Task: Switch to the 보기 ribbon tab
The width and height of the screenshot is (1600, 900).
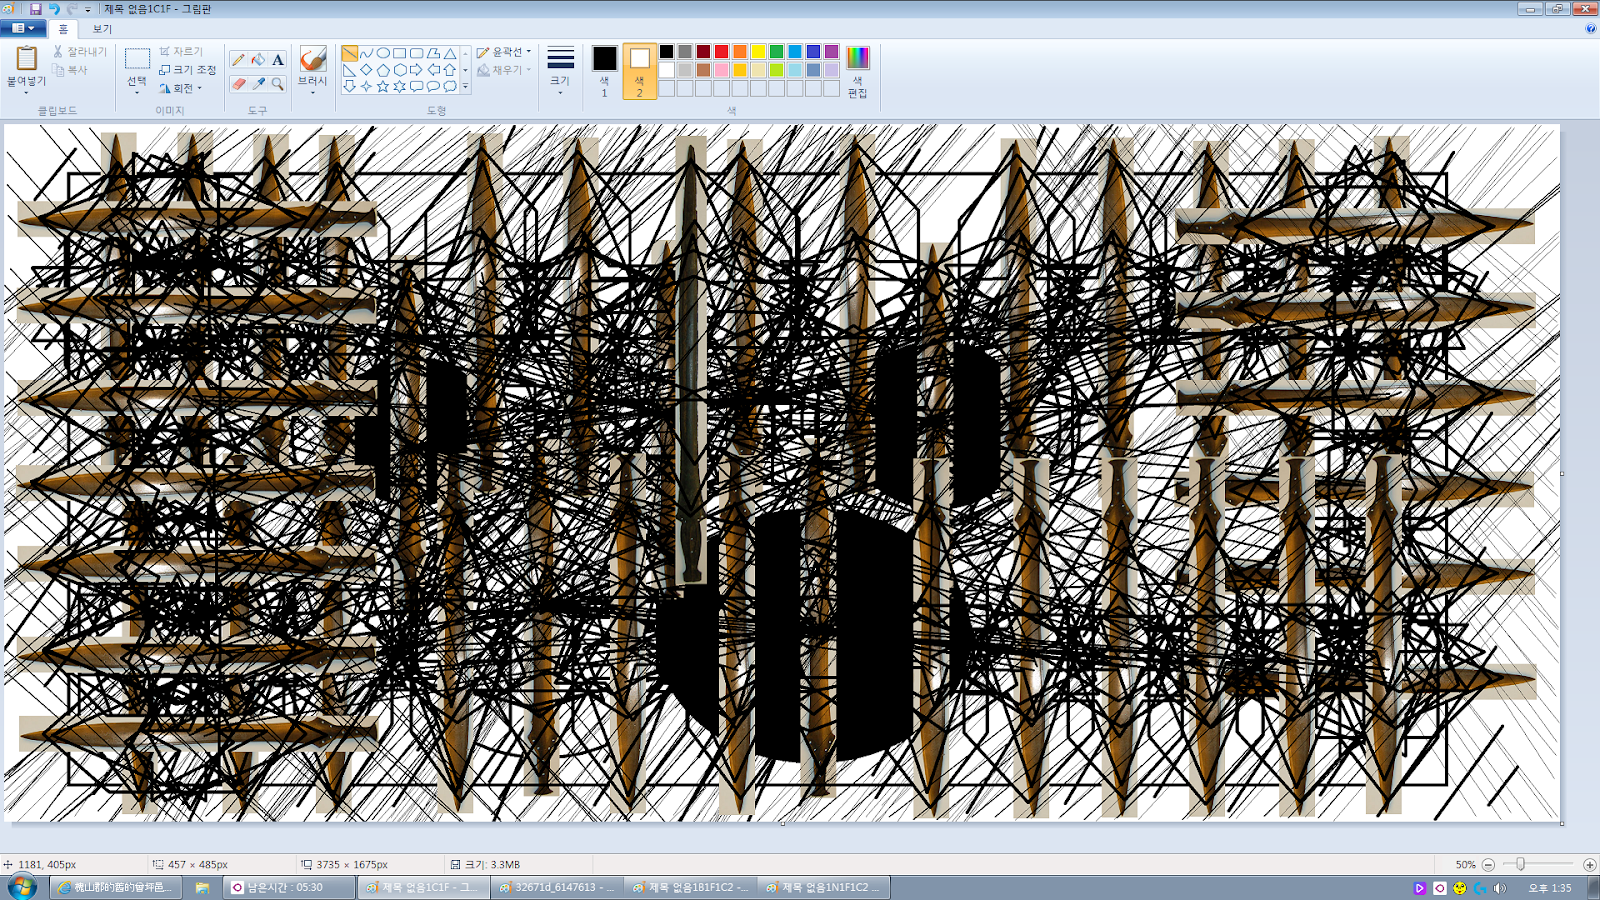Action: (102, 29)
